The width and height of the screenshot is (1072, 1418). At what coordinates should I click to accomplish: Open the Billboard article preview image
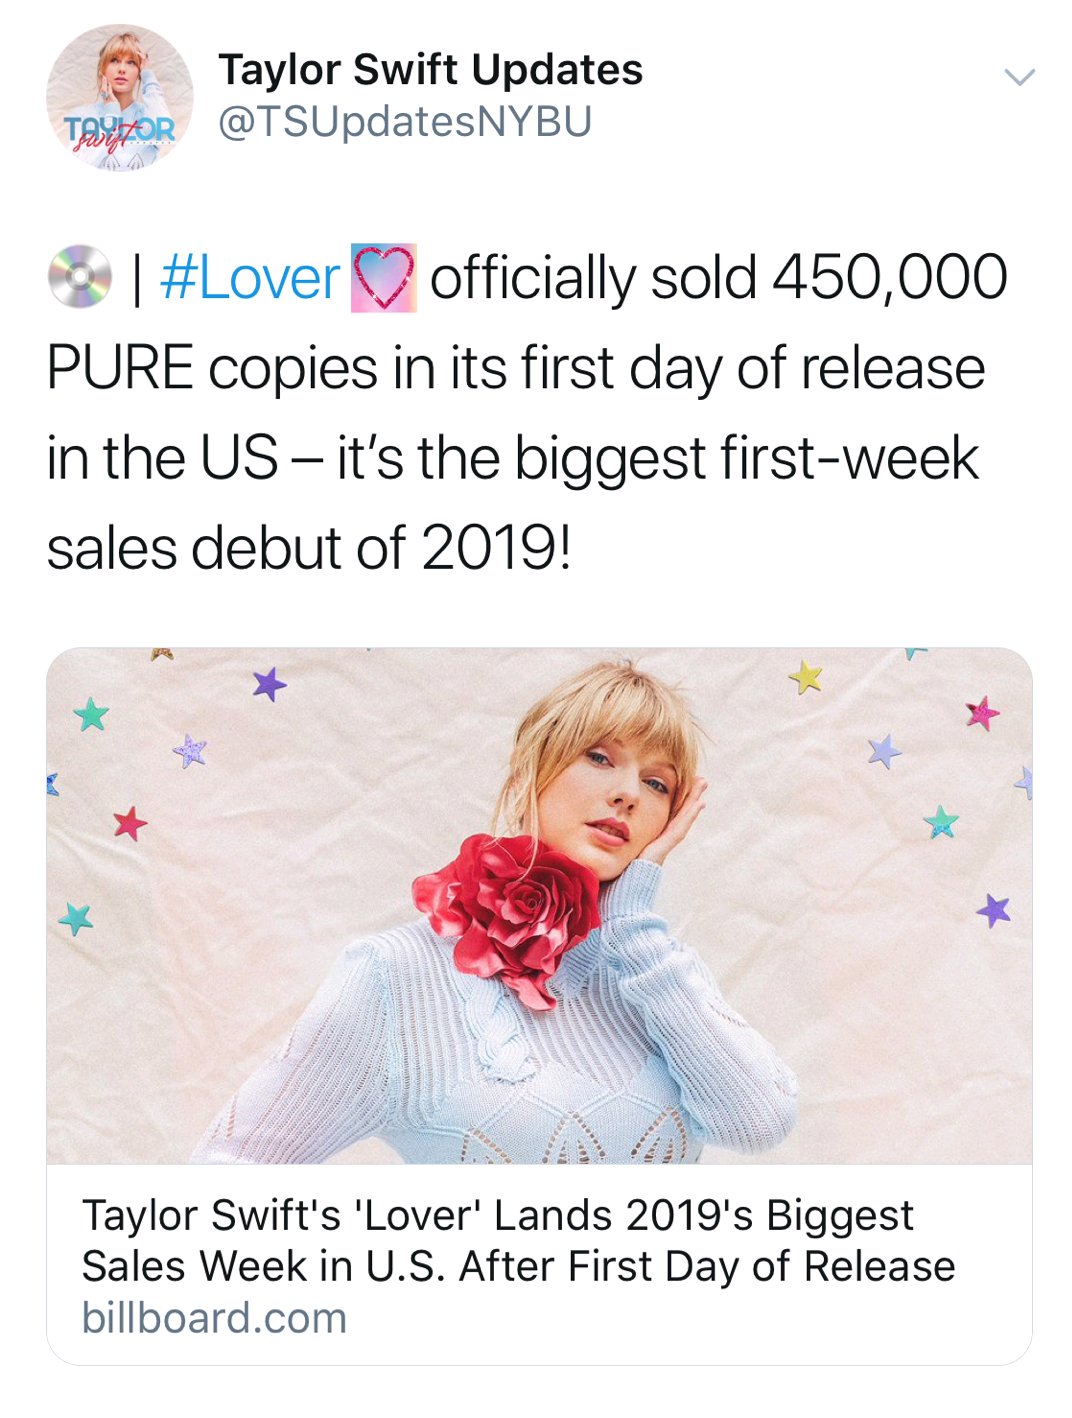pos(539,905)
